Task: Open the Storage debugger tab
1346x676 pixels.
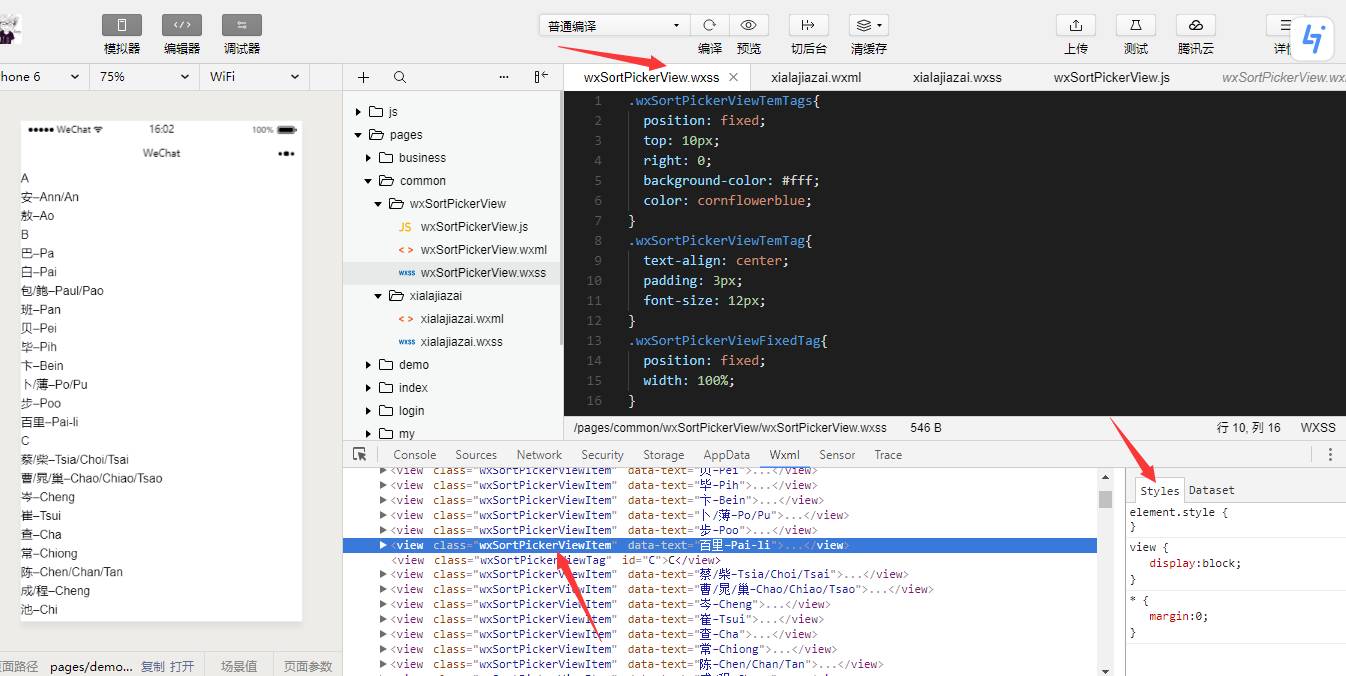Action: (664, 455)
